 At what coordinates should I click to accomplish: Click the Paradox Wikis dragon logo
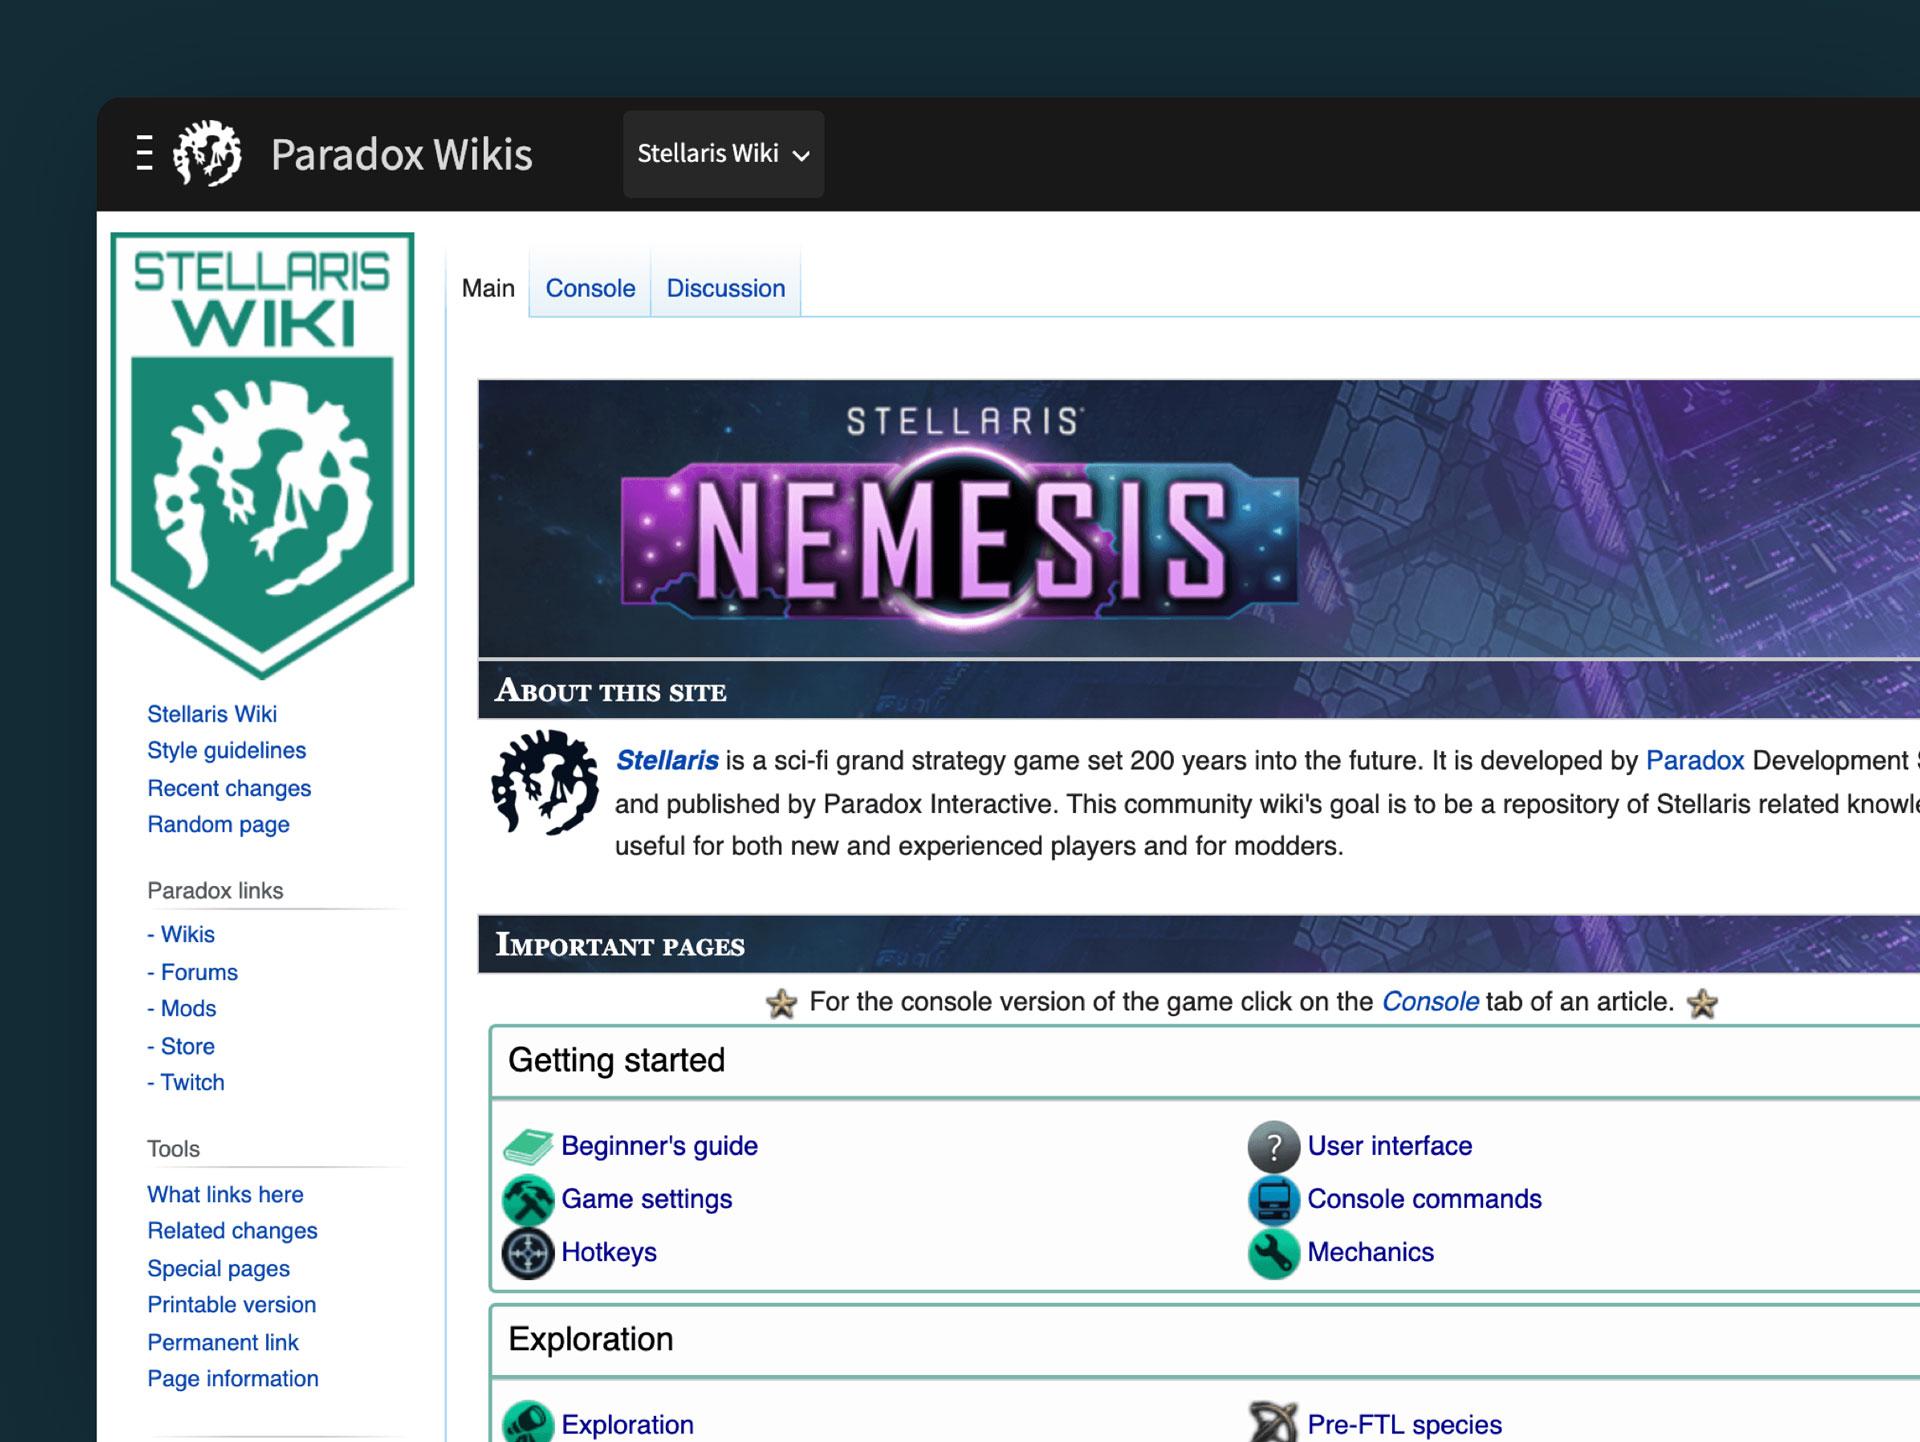click(205, 153)
